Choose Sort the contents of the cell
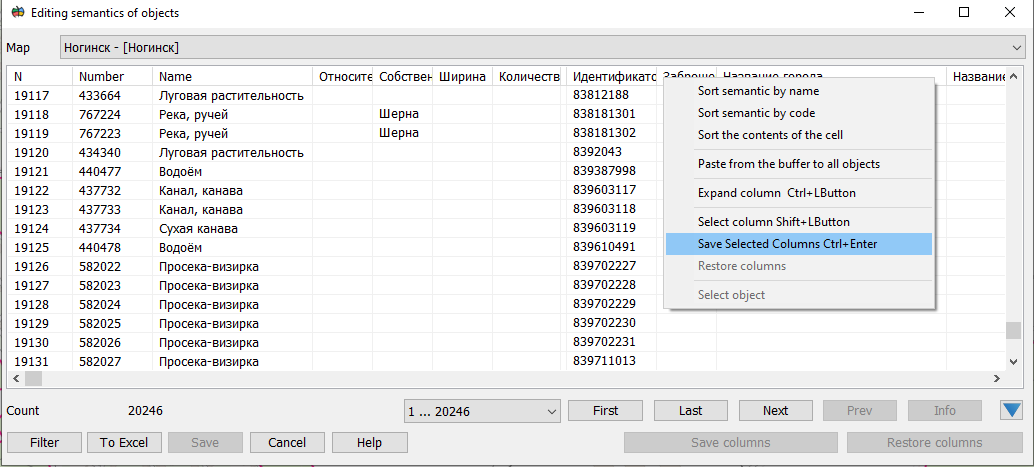Image resolution: width=1034 pixels, height=467 pixels. tap(770, 135)
